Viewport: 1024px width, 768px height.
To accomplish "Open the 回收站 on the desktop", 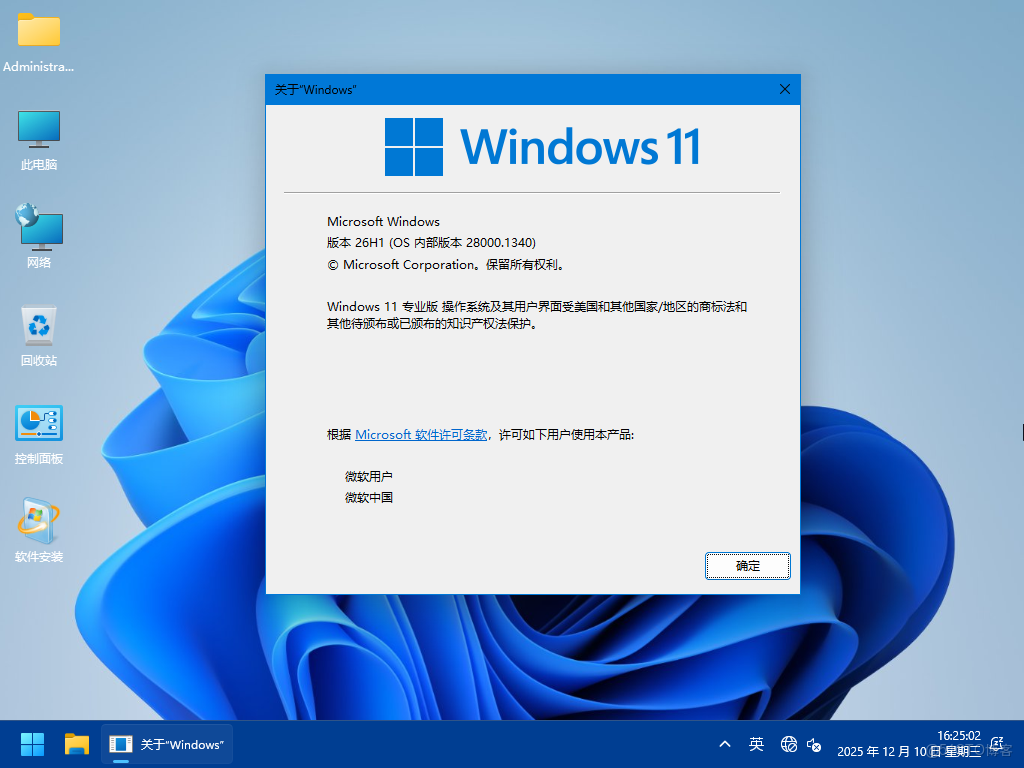I will (38, 325).
